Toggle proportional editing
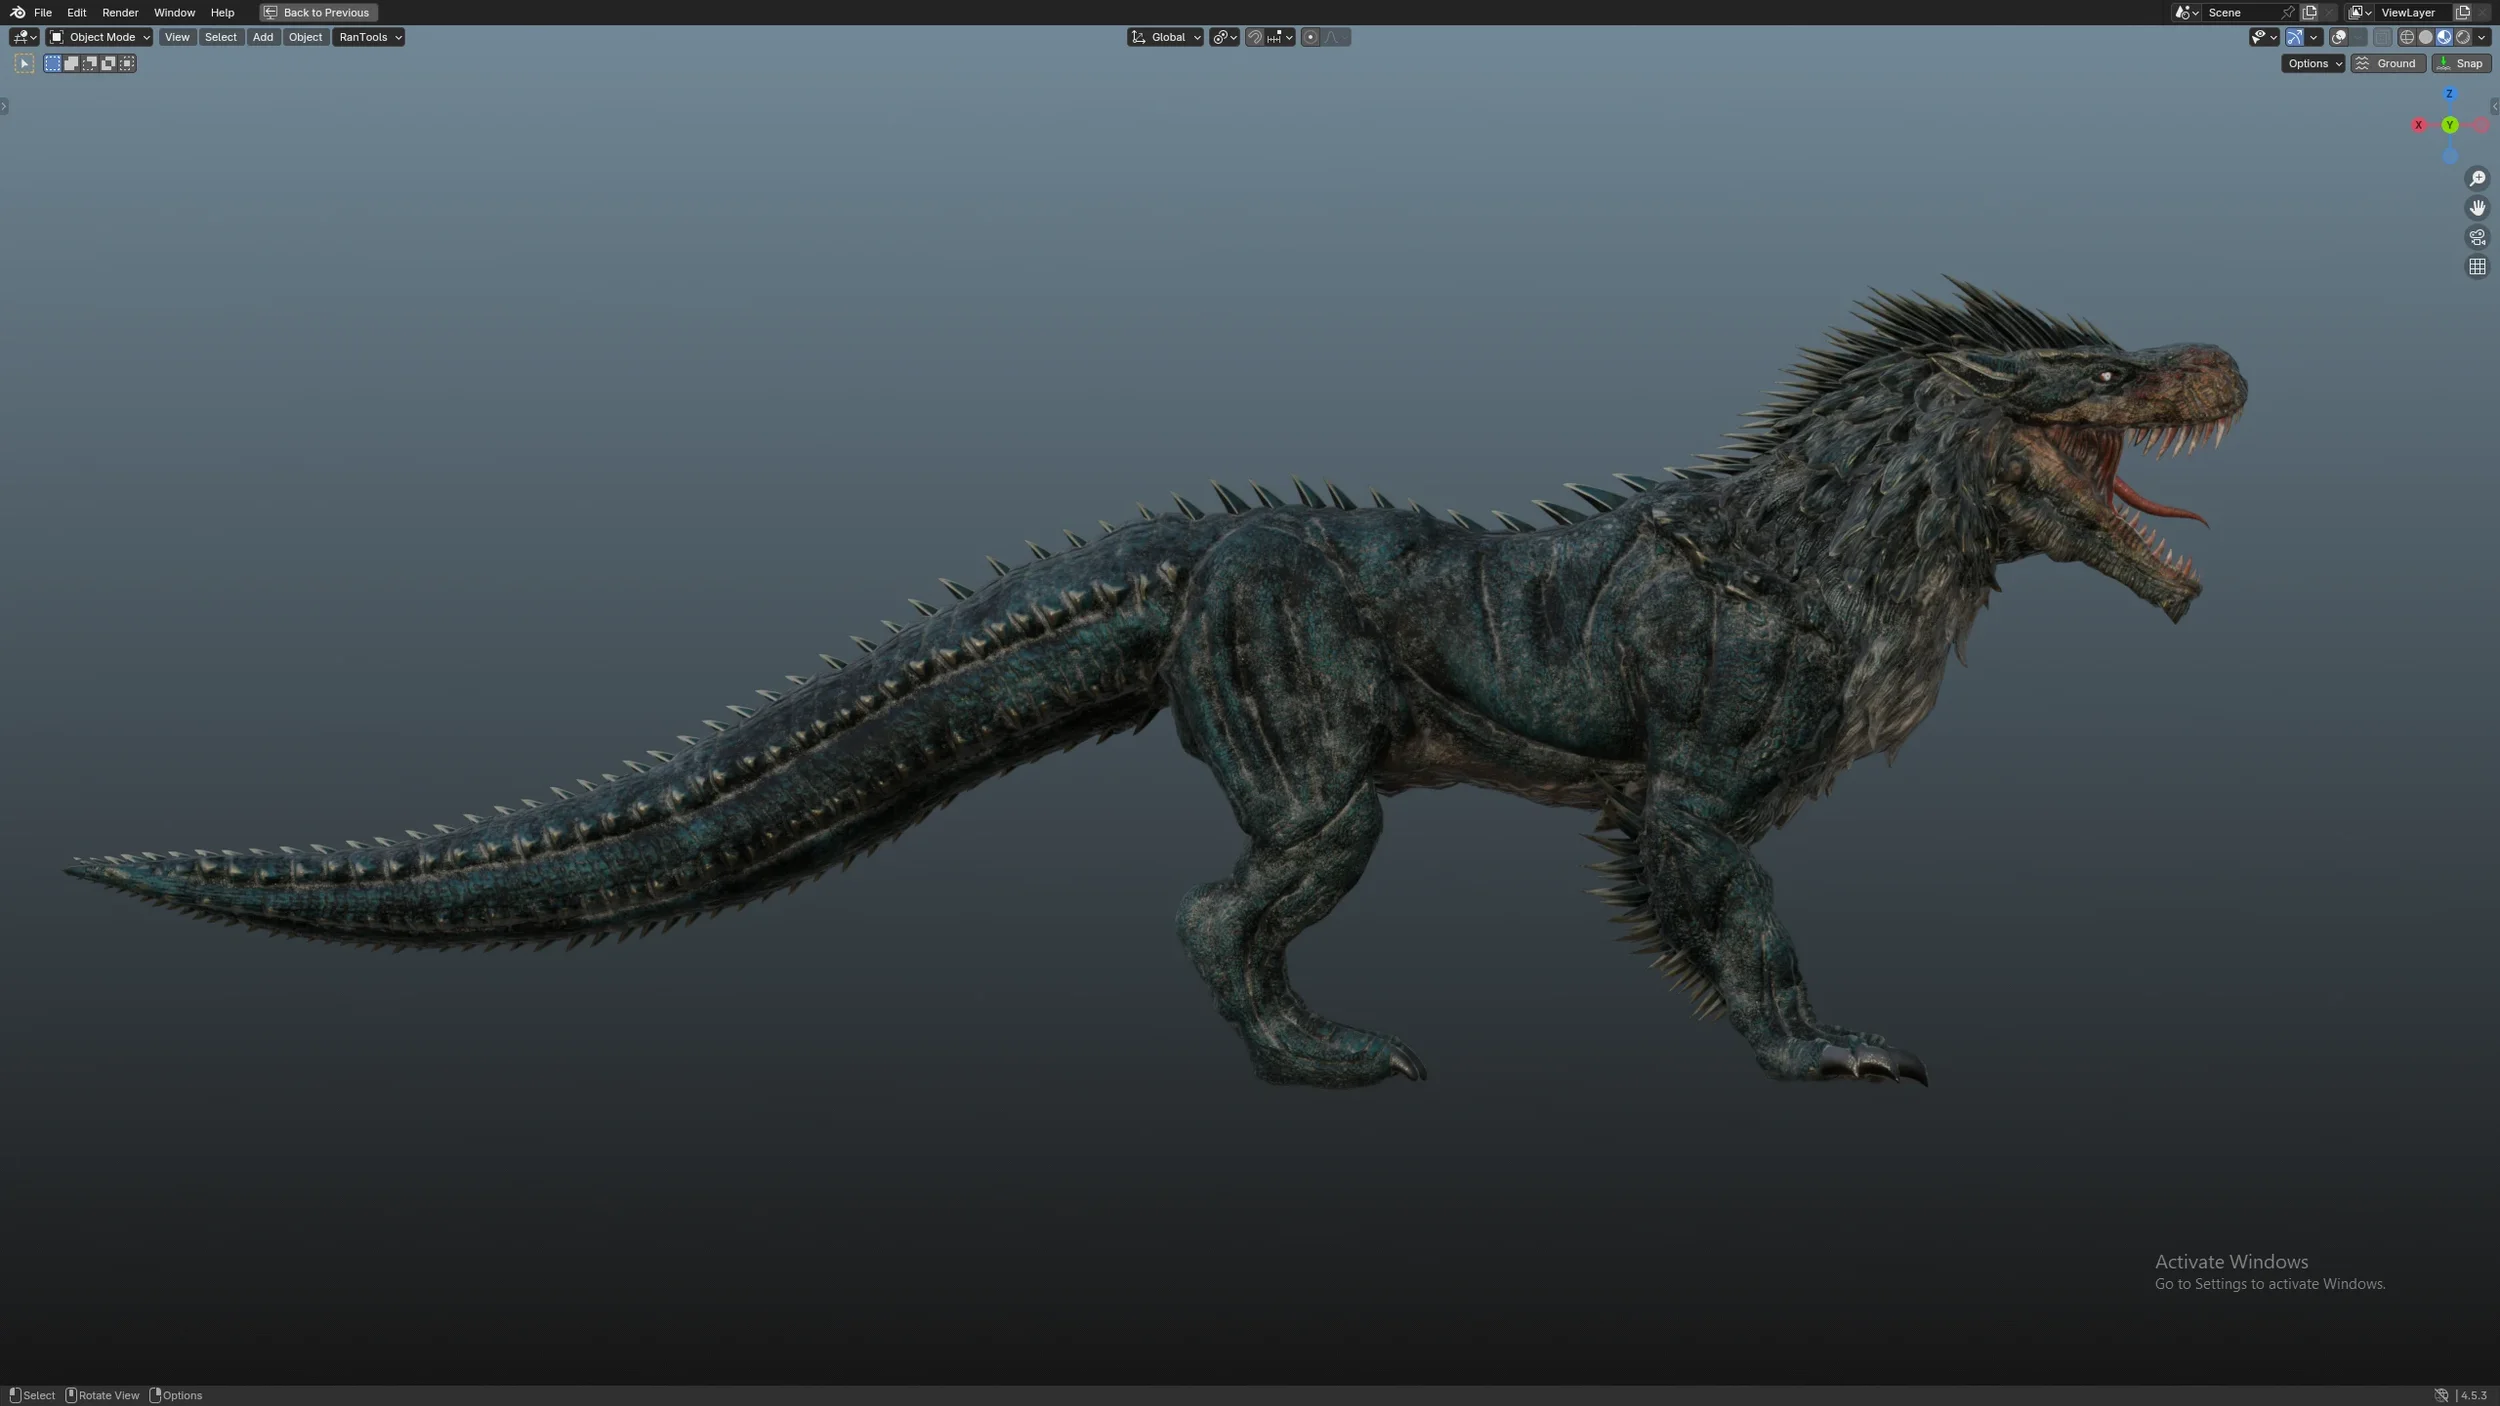This screenshot has width=2500, height=1406. click(x=1310, y=37)
